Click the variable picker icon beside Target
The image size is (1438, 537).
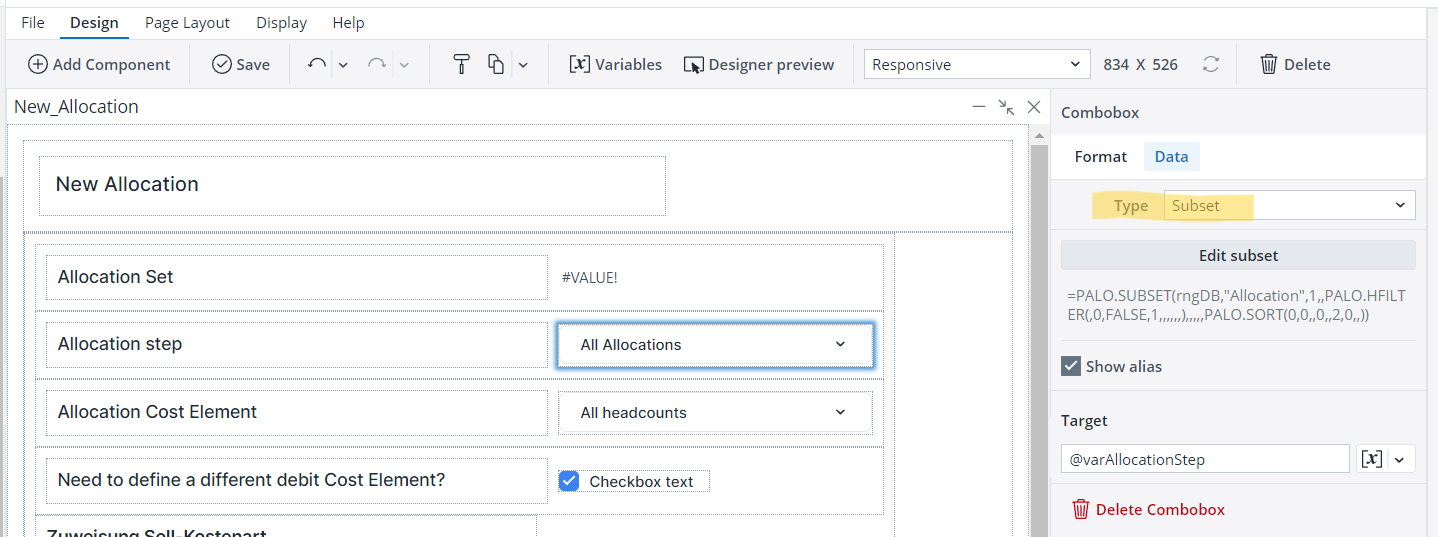point(1373,459)
